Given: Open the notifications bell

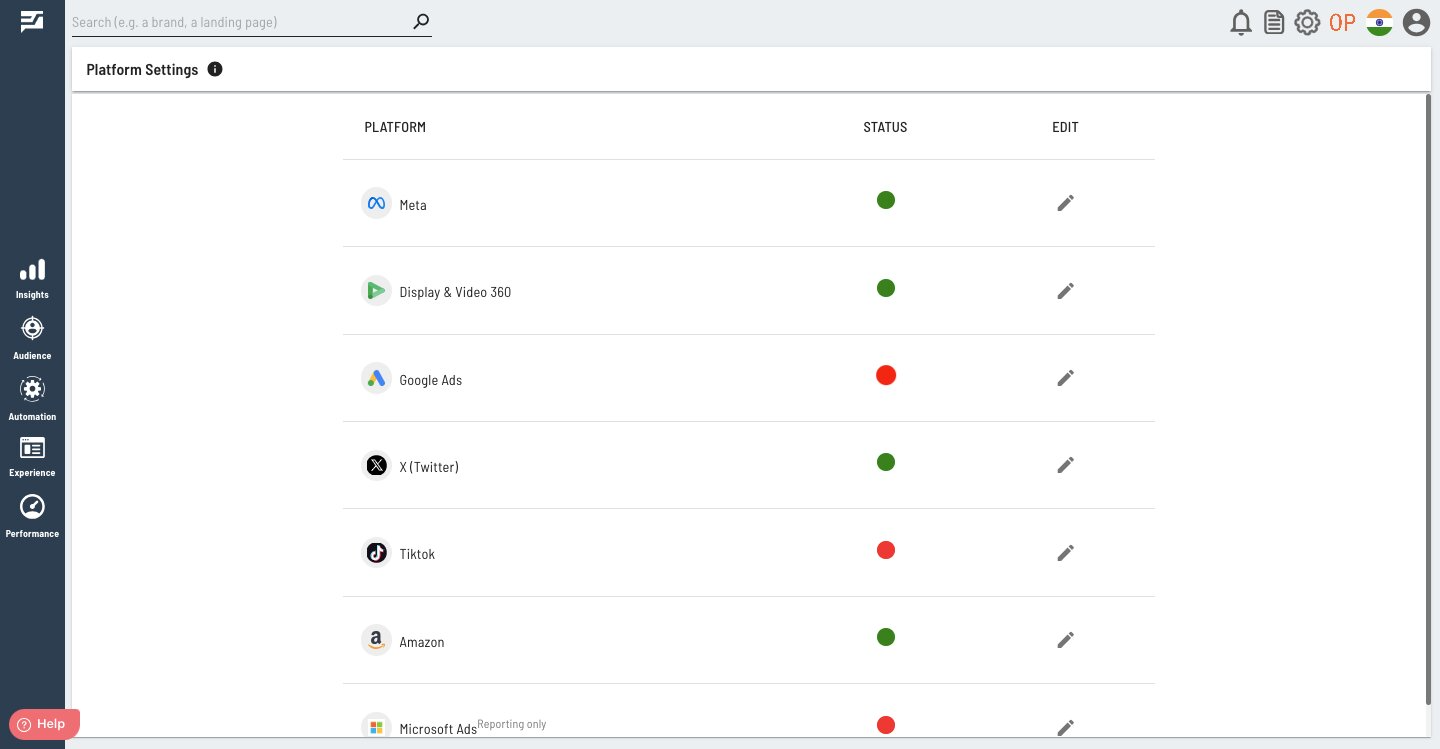Looking at the screenshot, I should click(x=1241, y=22).
